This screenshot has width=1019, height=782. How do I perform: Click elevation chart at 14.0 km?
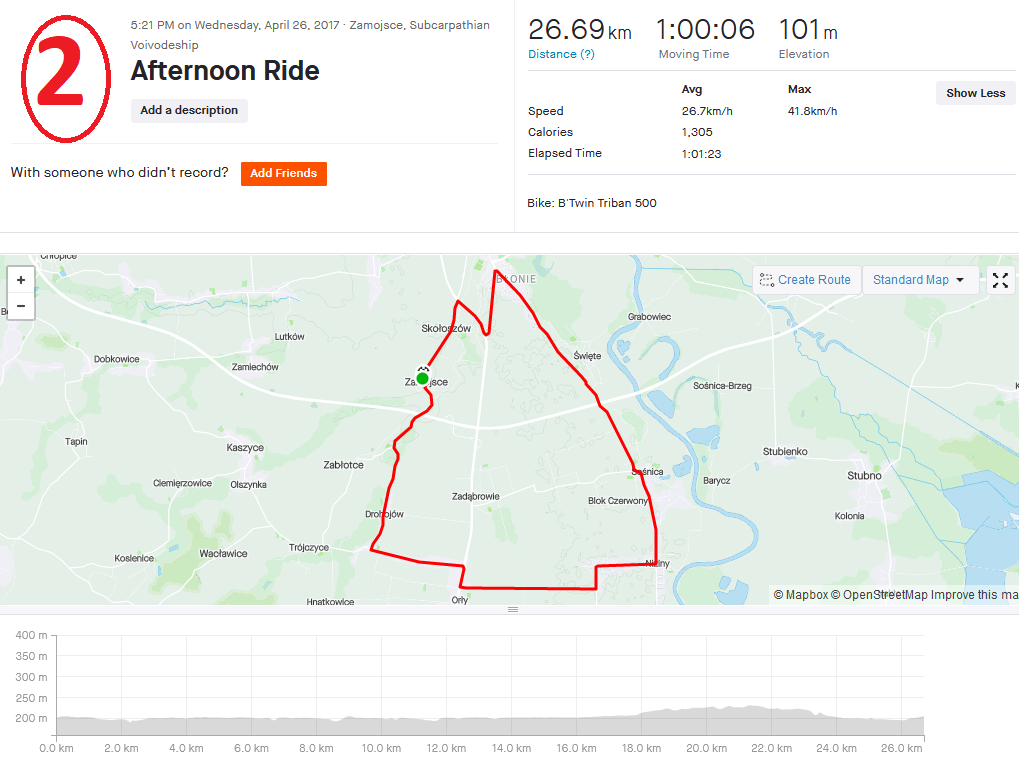510,718
